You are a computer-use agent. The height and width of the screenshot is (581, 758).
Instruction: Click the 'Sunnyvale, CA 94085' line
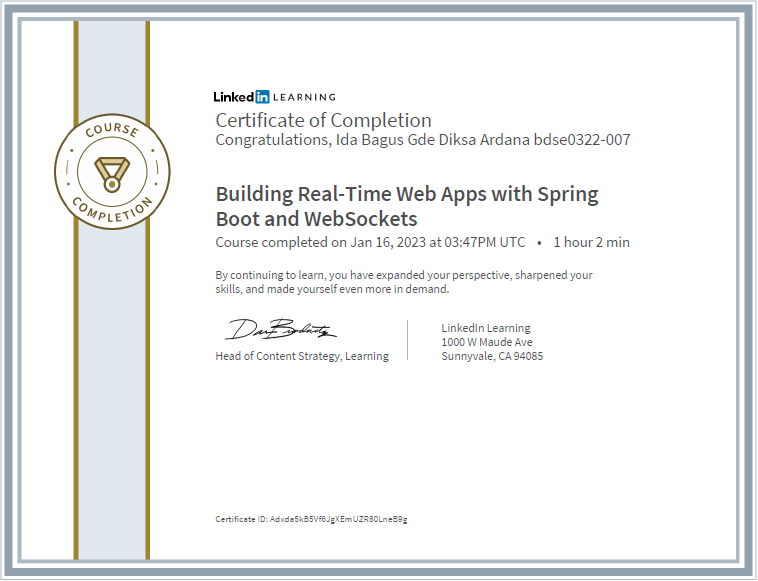click(492, 356)
